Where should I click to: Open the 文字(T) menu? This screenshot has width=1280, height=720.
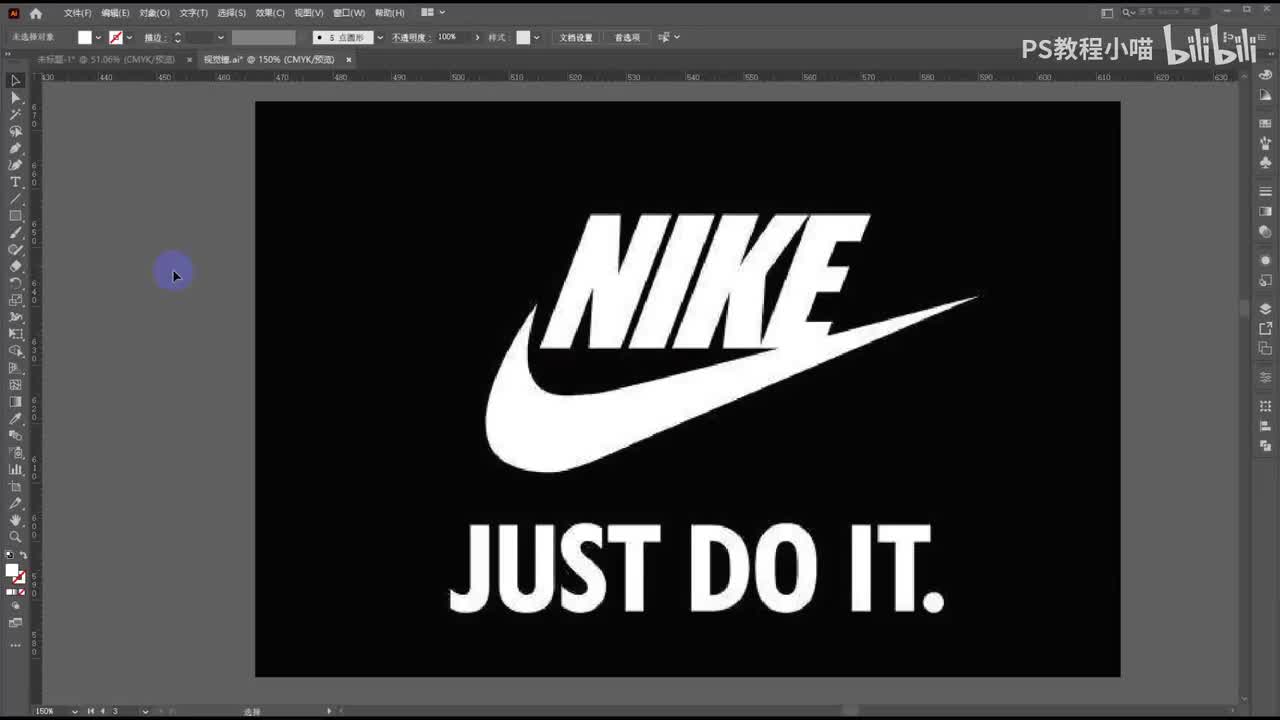pyautogui.click(x=193, y=13)
